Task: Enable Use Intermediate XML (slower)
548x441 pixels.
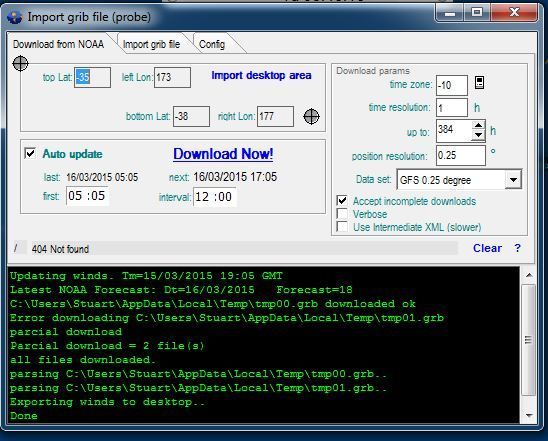Action: [x=342, y=226]
